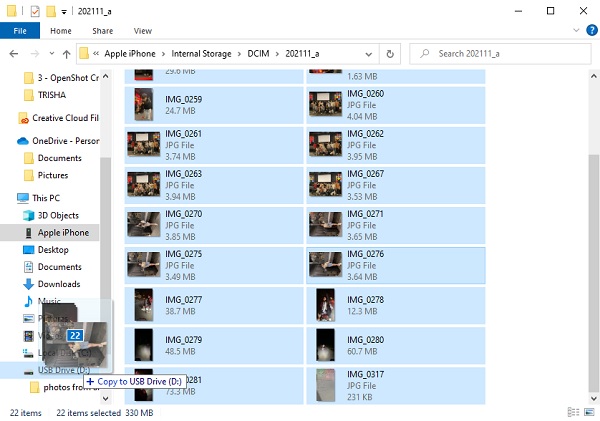Open the photos from folder under USB Drive
The width and height of the screenshot is (600, 421).
[64, 387]
